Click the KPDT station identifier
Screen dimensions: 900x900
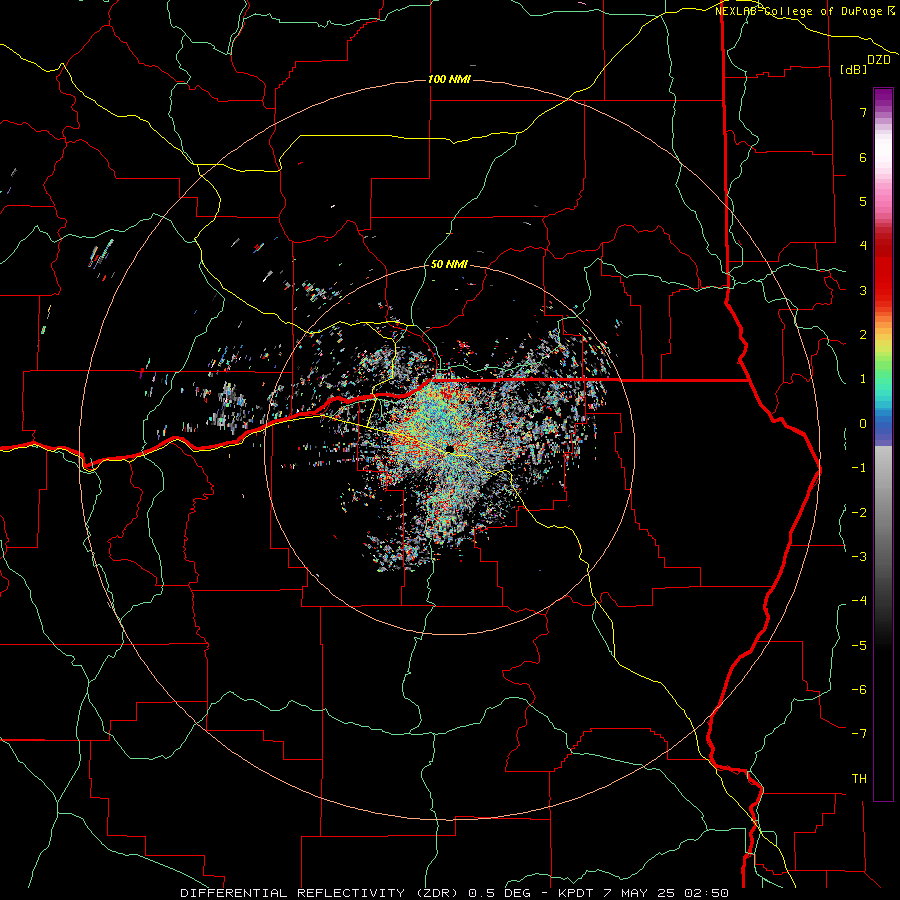click(x=577, y=893)
